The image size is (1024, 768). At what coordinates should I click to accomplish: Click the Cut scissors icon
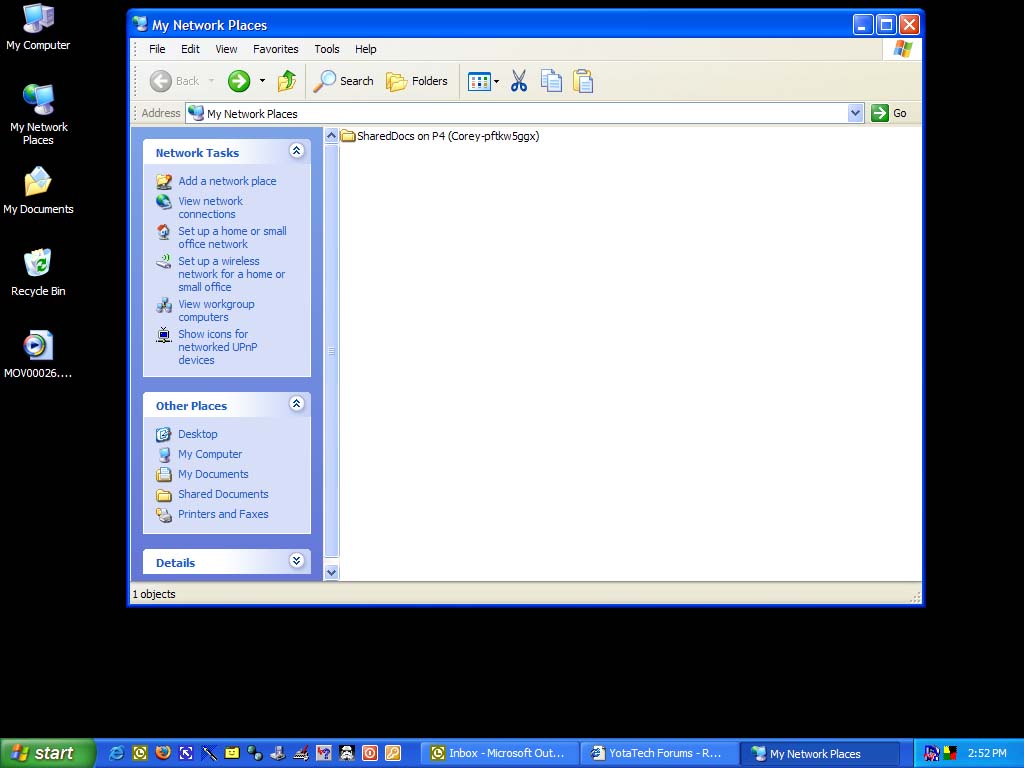pos(519,81)
